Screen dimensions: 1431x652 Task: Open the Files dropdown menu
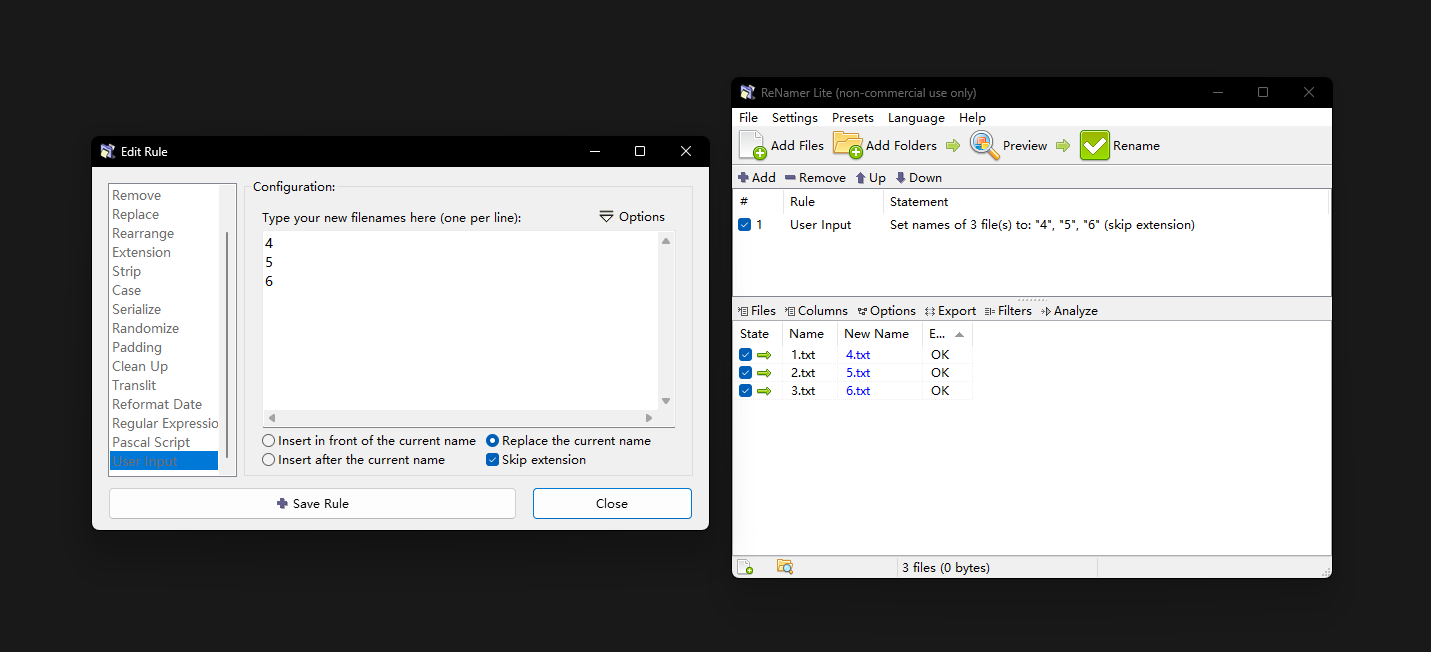757,311
